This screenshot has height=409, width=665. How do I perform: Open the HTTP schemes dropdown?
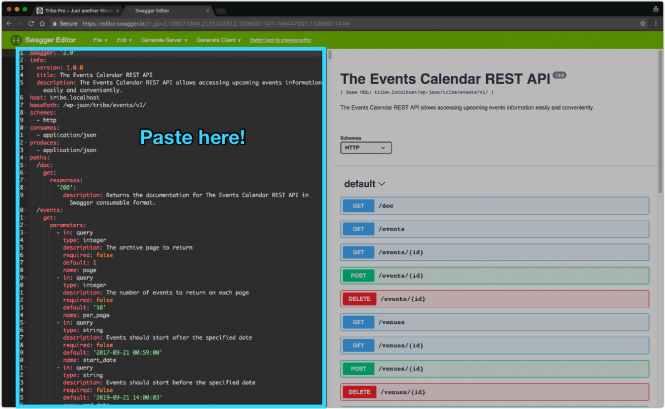[365, 147]
